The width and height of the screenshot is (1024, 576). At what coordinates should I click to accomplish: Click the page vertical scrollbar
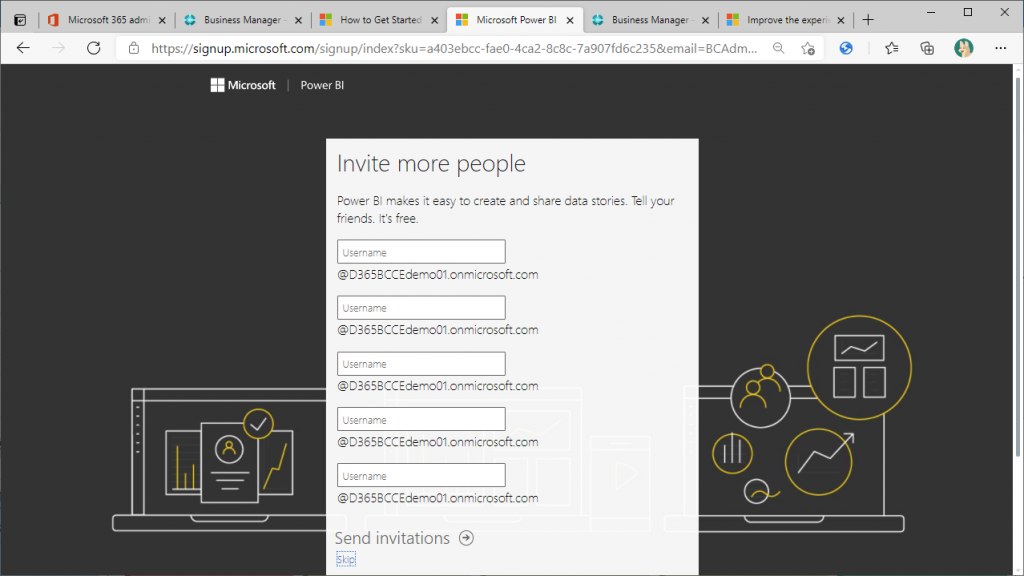point(1017,268)
